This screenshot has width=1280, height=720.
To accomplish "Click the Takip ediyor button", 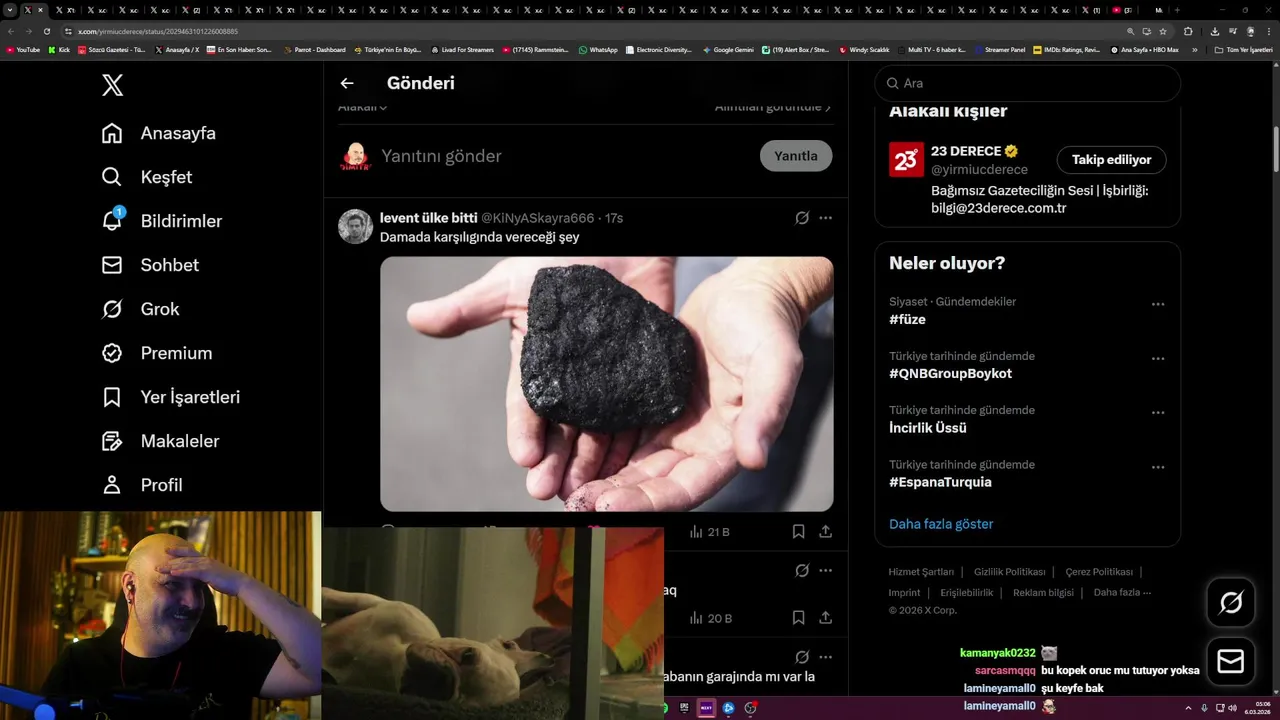I will click(1111, 160).
